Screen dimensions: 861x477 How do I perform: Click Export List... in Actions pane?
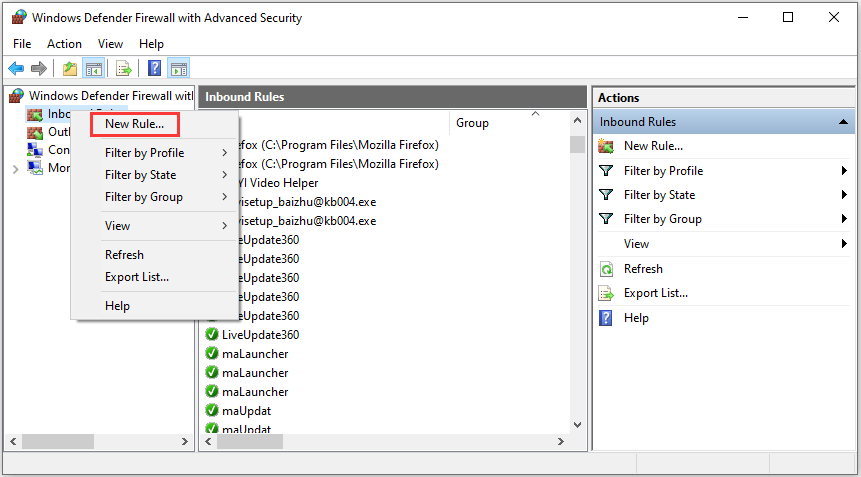coord(656,294)
